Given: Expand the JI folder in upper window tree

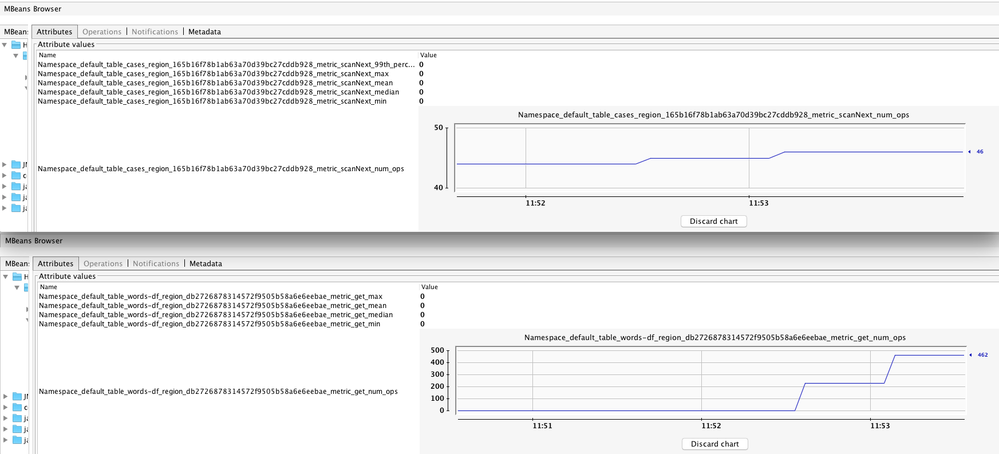Looking at the screenshot, I should tap(6, 164).
